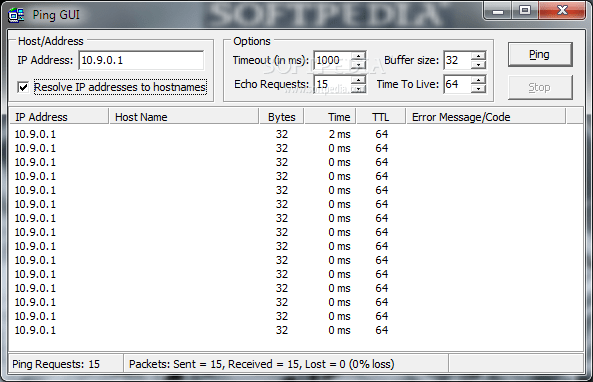Focus the IP Address input field

(141, 60)
